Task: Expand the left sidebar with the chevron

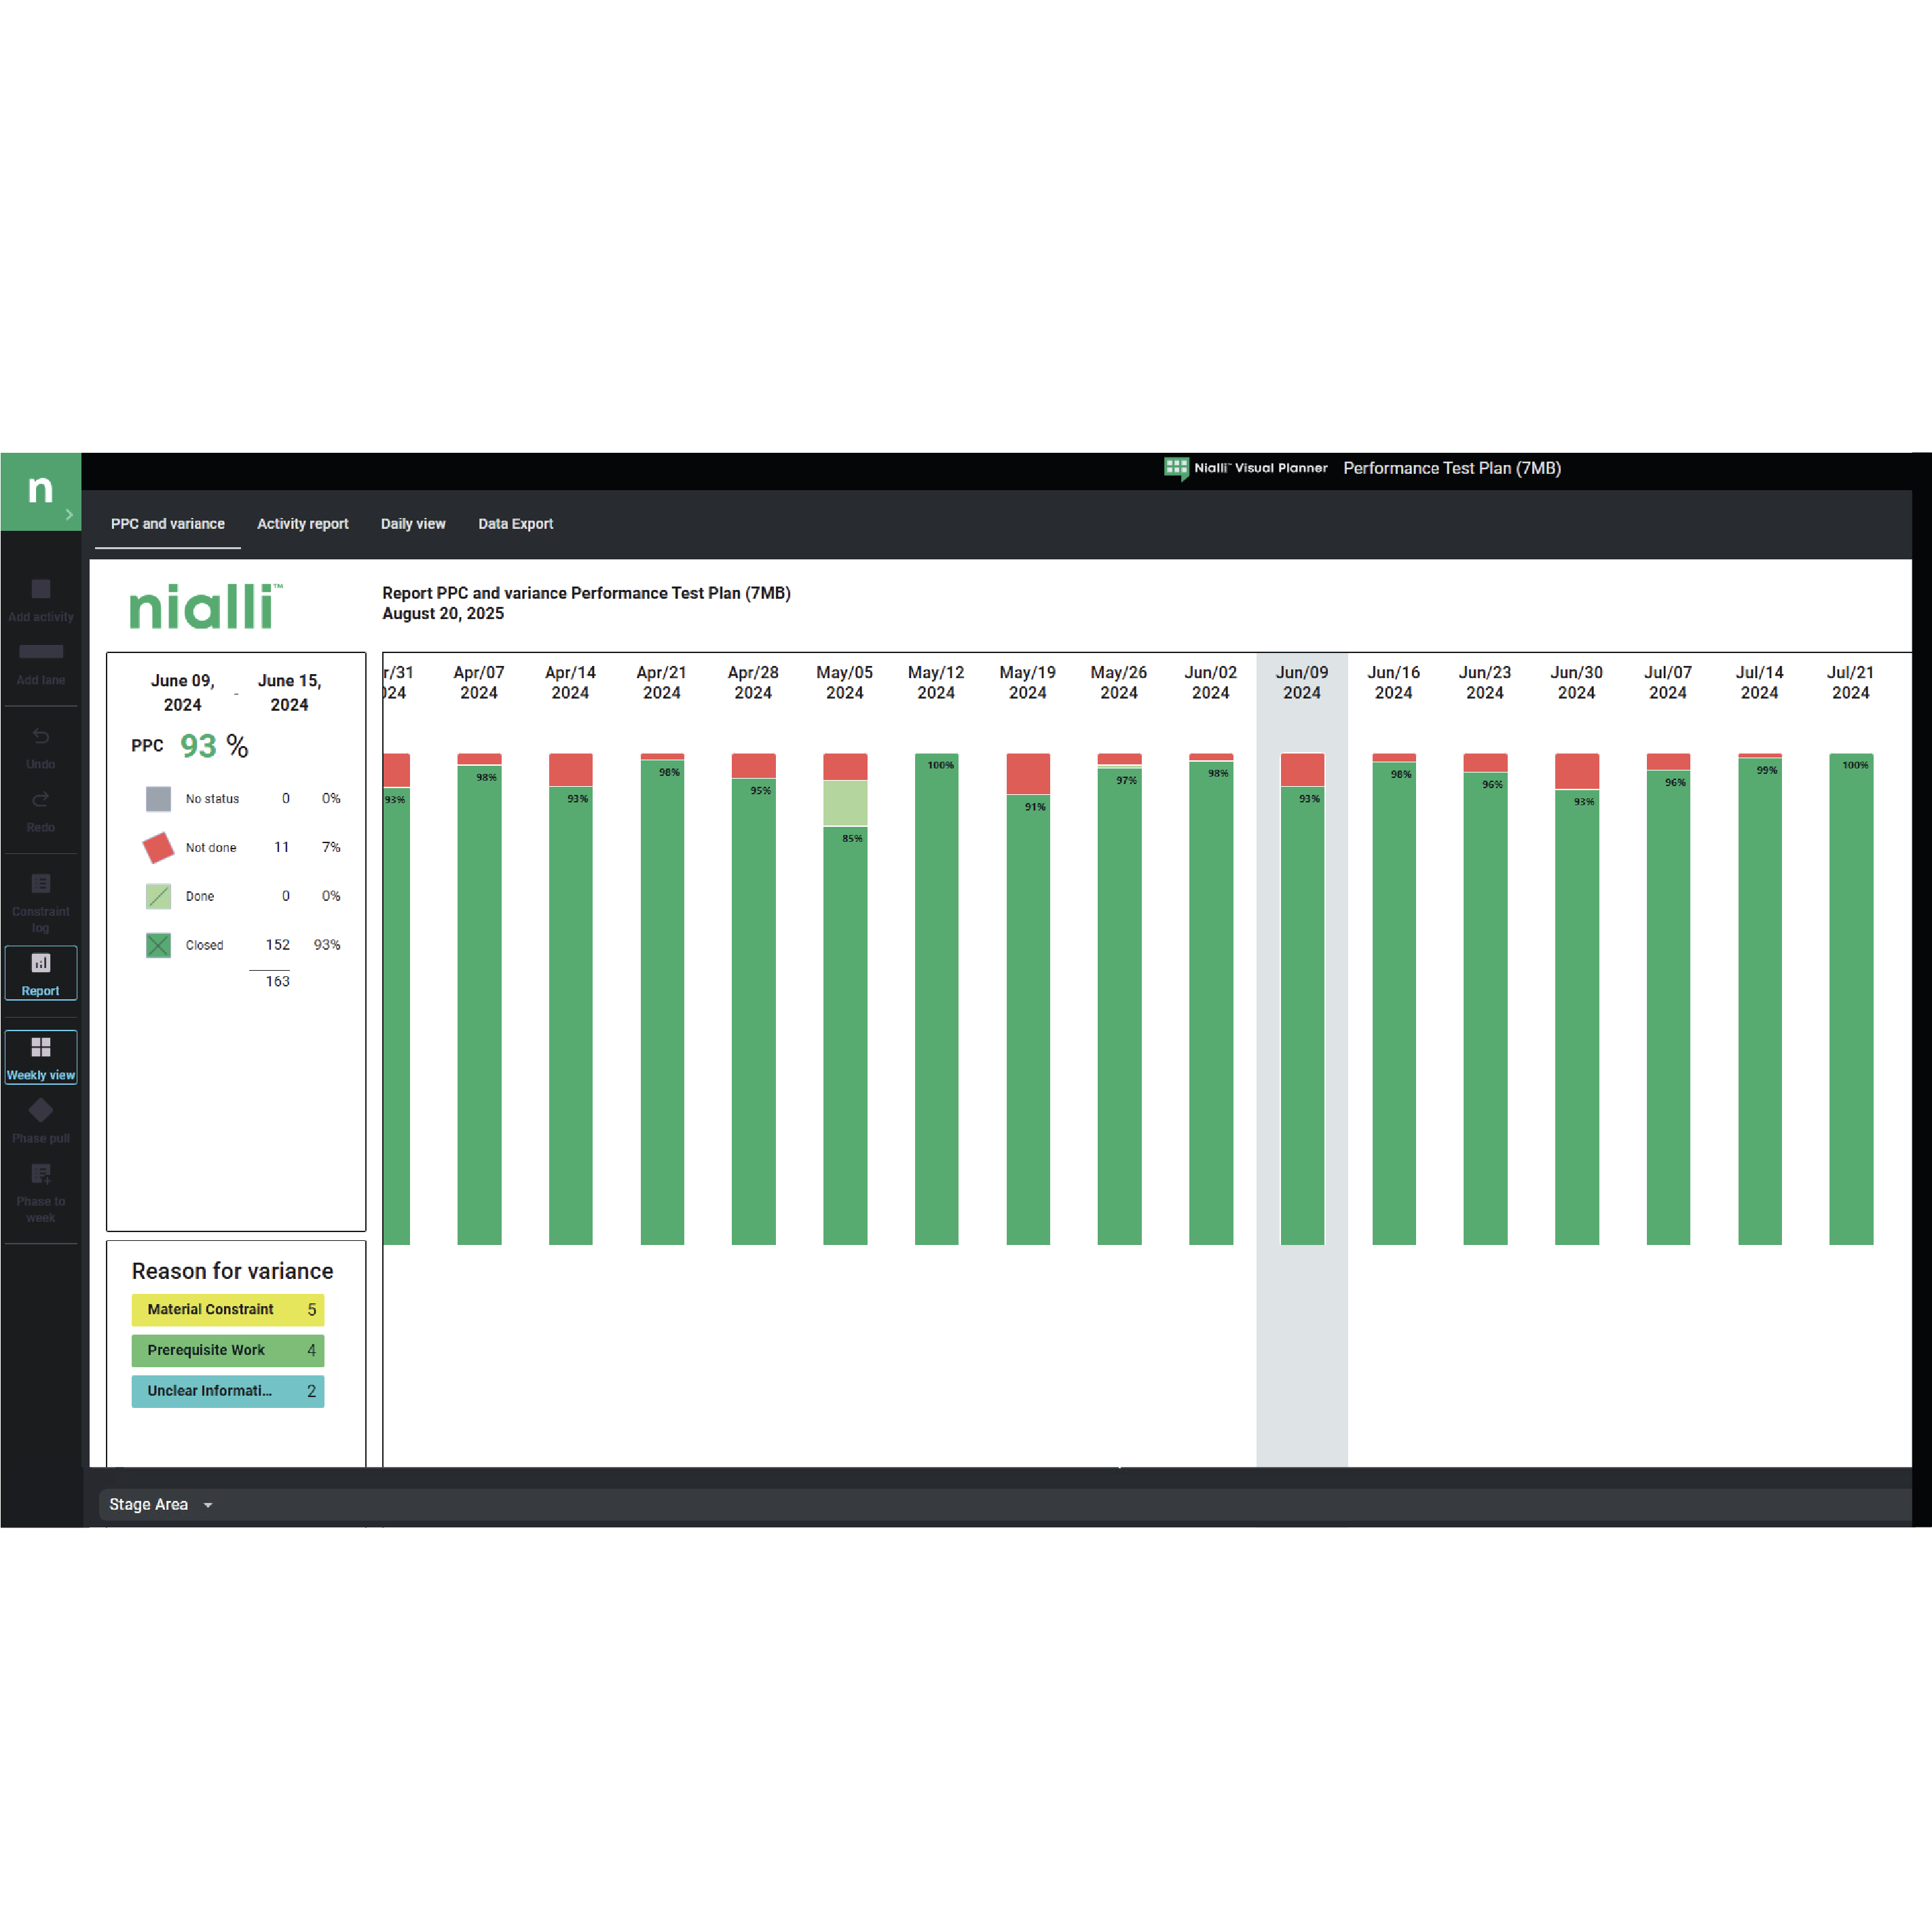Action: click(68, 513)
